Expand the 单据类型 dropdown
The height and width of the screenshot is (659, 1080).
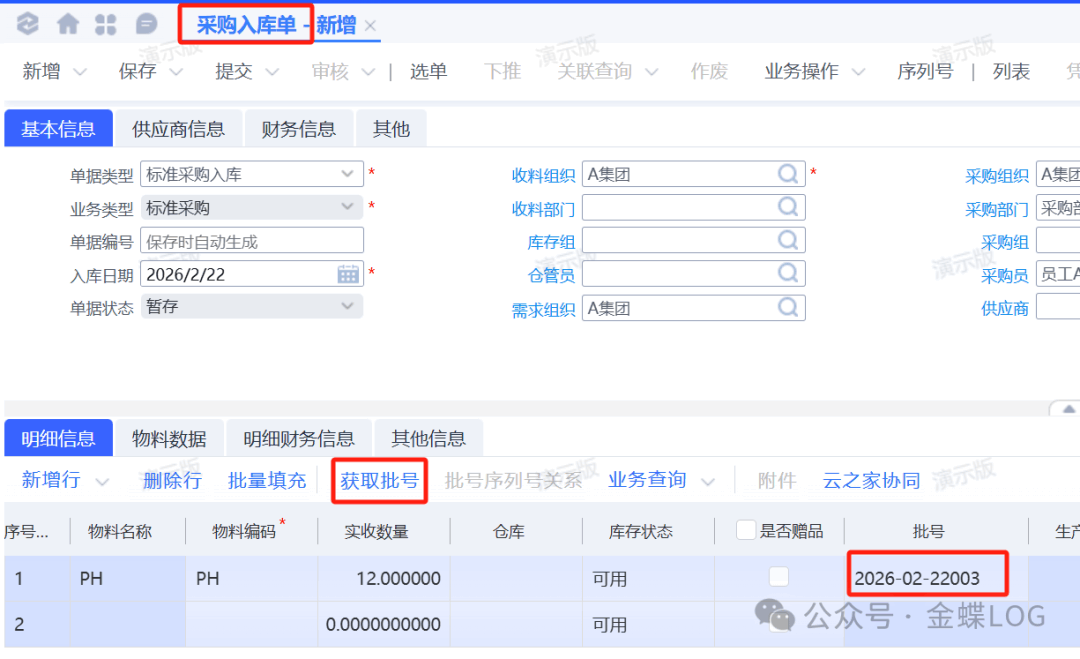348,174
